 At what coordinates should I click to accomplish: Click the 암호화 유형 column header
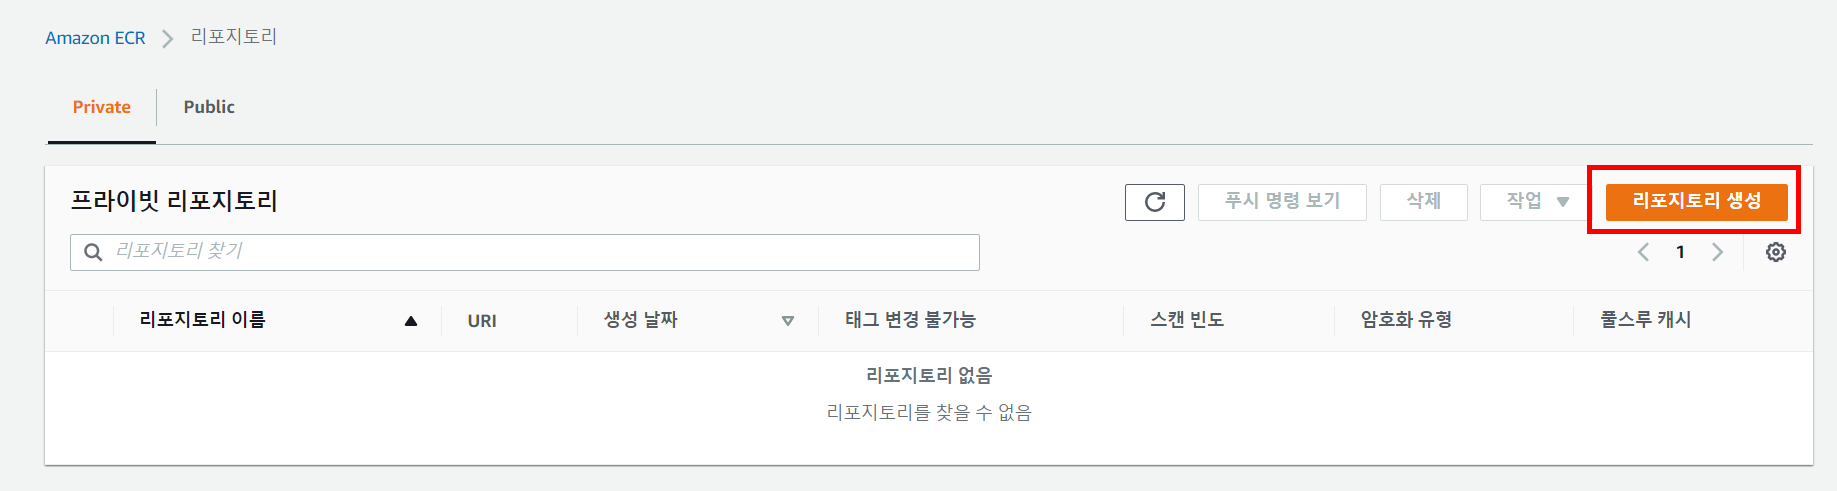pyautogui.click(x=1406, y=320)
